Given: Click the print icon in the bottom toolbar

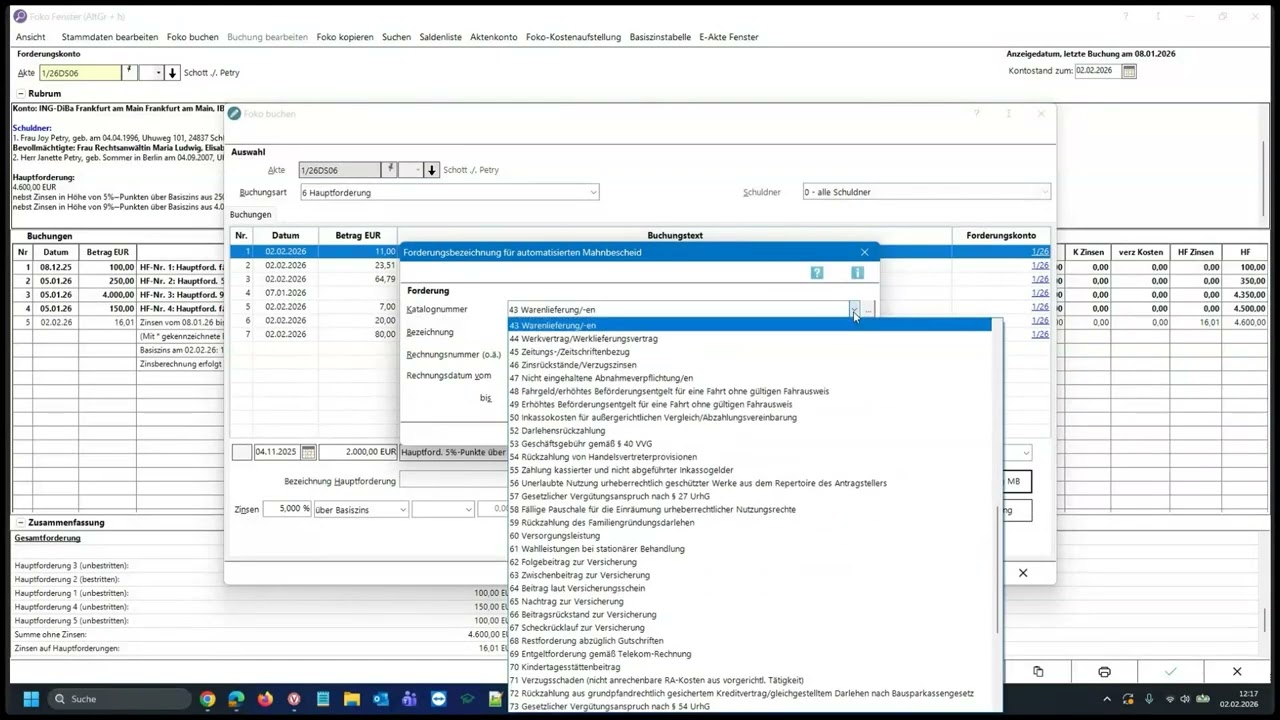Looking at the screenshot, I should tap(1104, 672).
